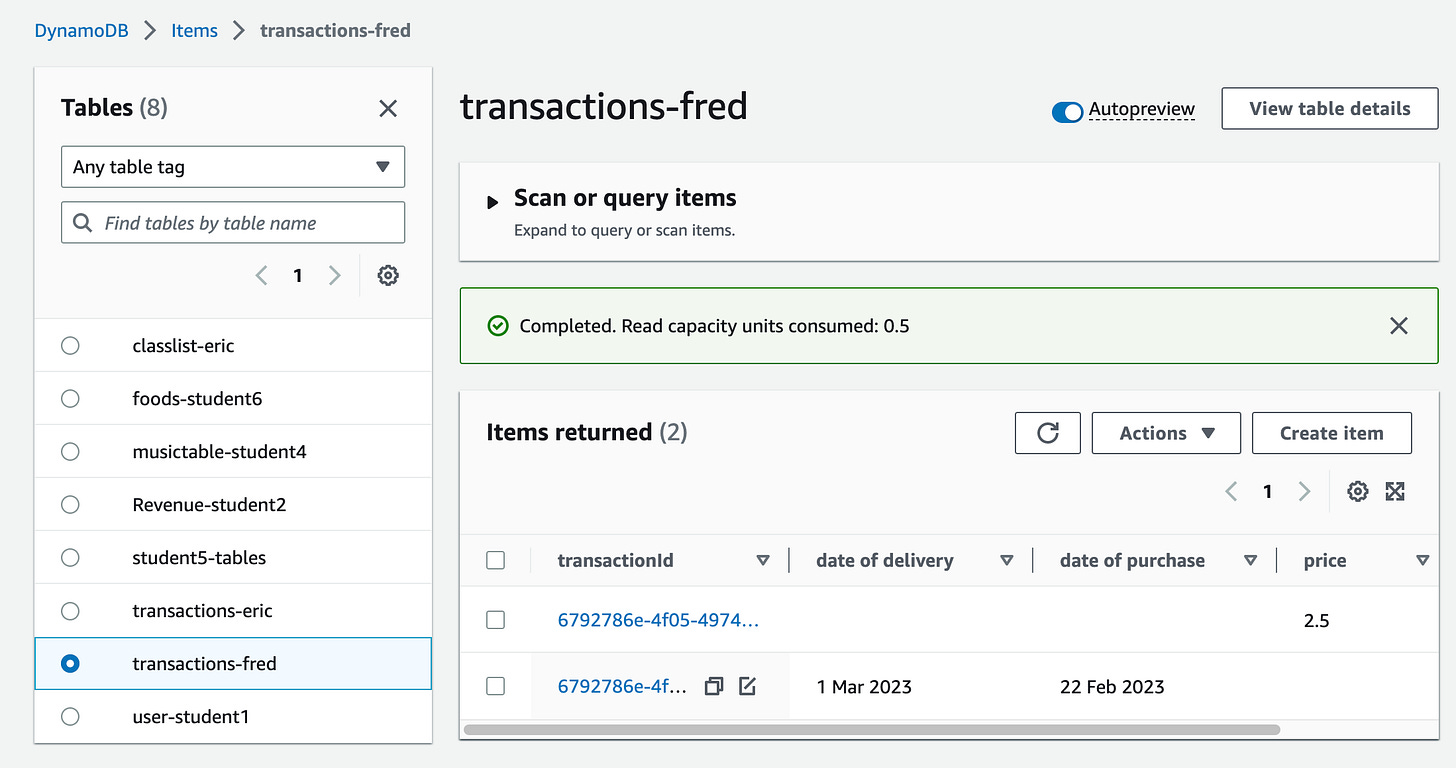
Task: Click the 1 Mar 2023 delivery cell
Action: click(x=864, y=686)
